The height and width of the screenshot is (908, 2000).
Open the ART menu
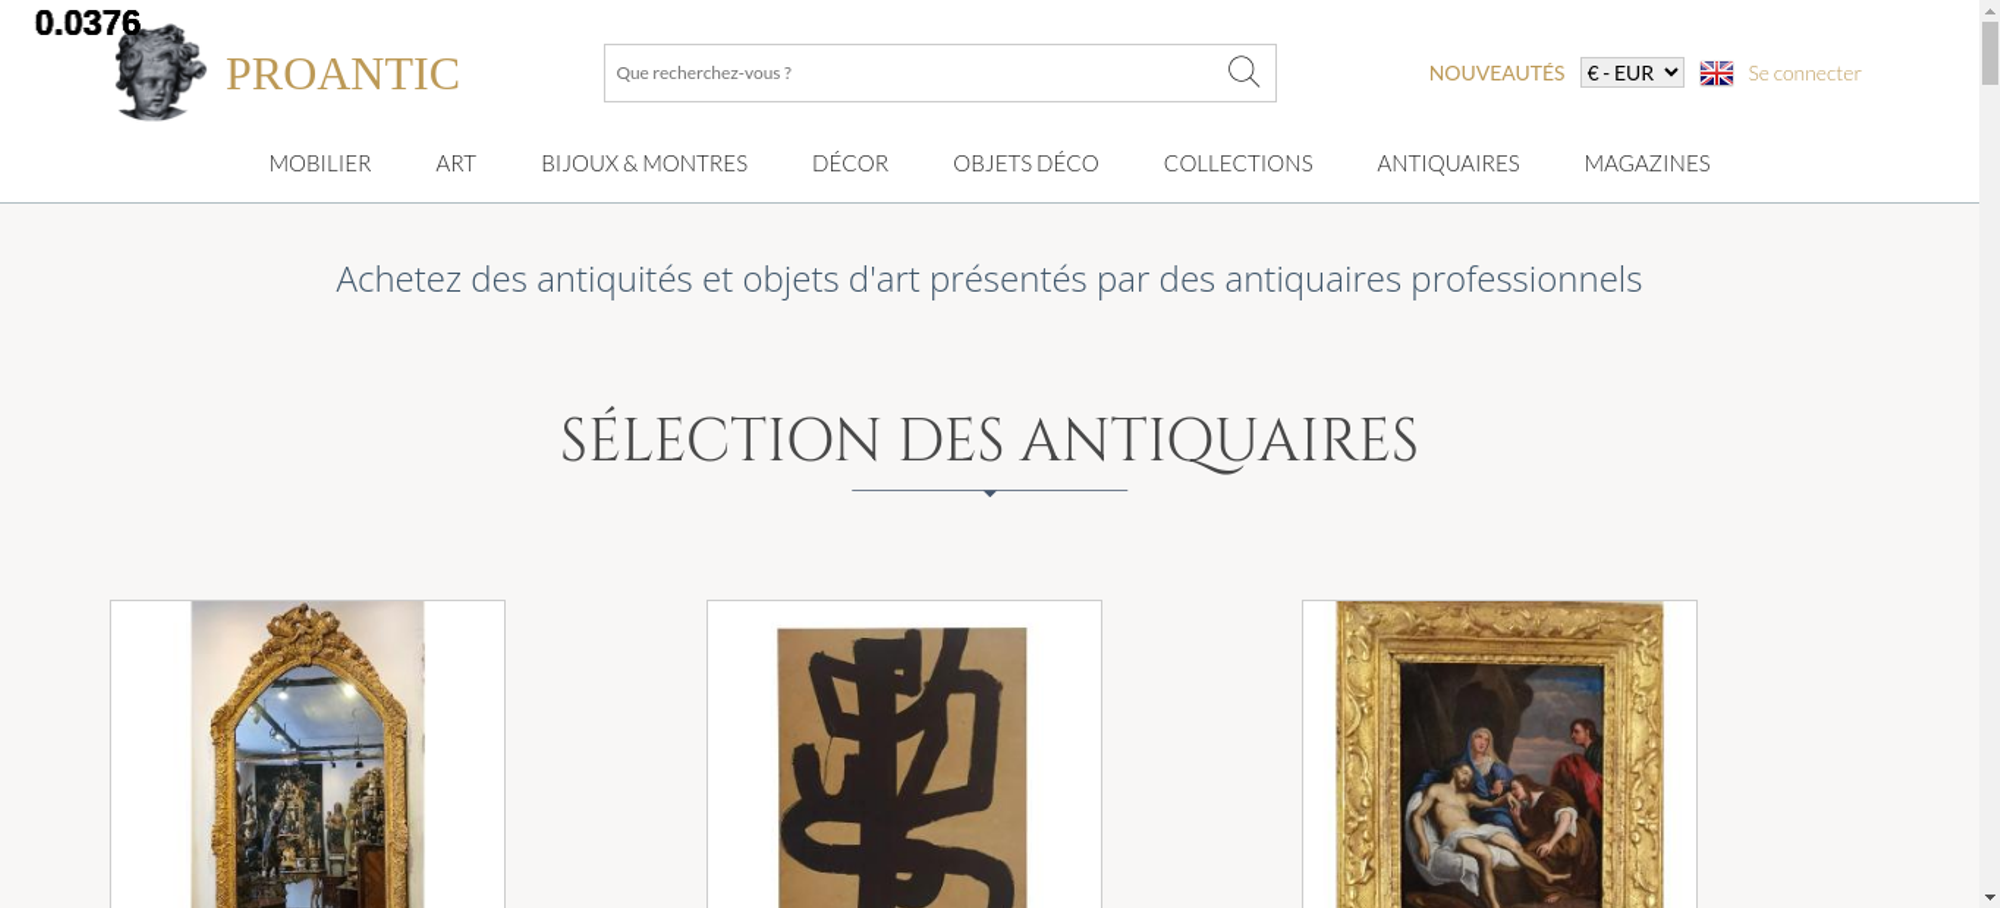(x=456, y=163)
